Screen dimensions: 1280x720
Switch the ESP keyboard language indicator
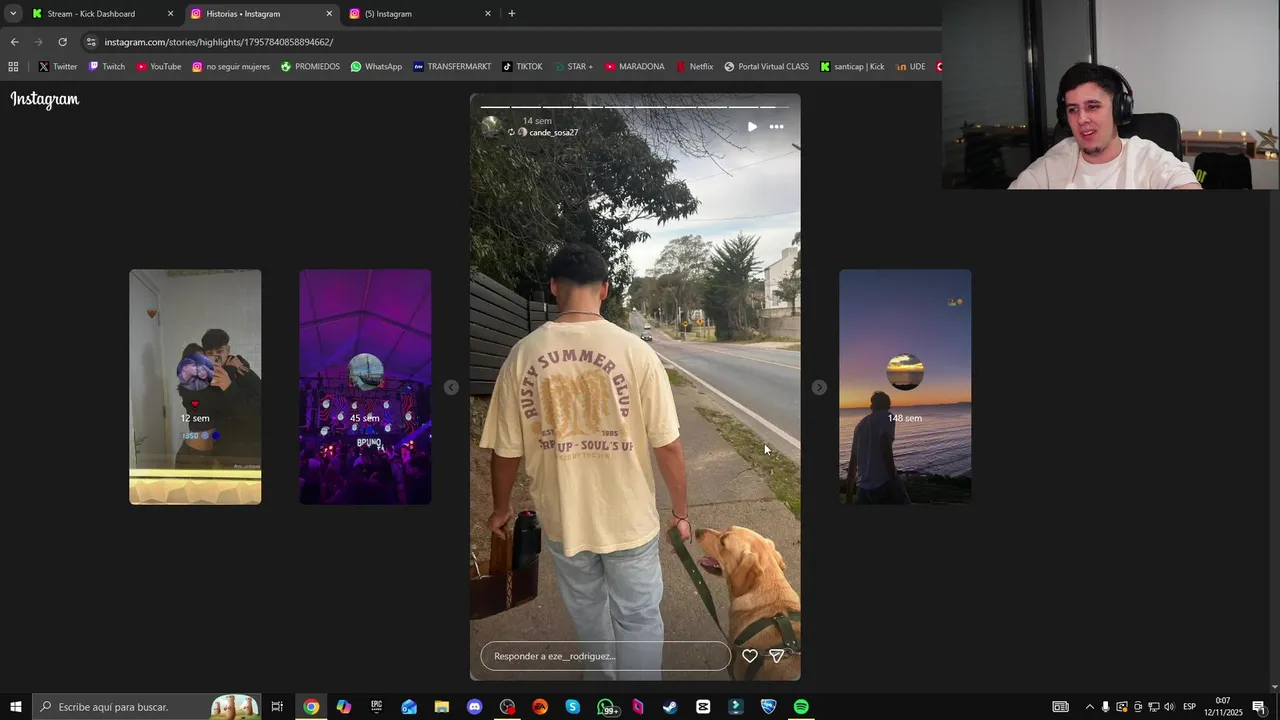(1189, 707)
